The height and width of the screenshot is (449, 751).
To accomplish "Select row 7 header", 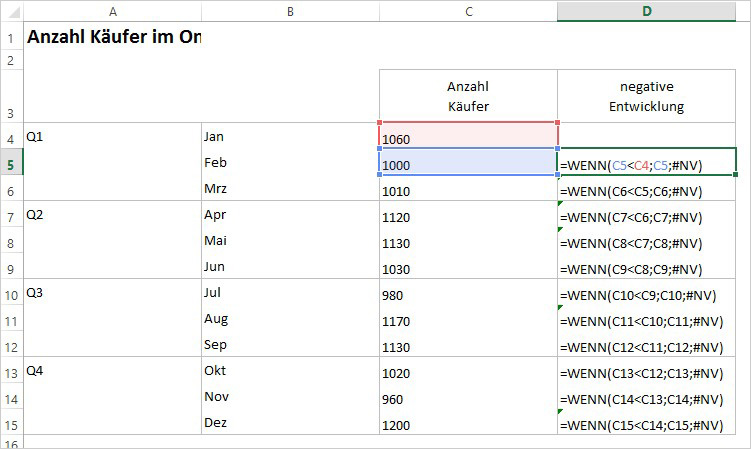I will [x=11, y=214].
